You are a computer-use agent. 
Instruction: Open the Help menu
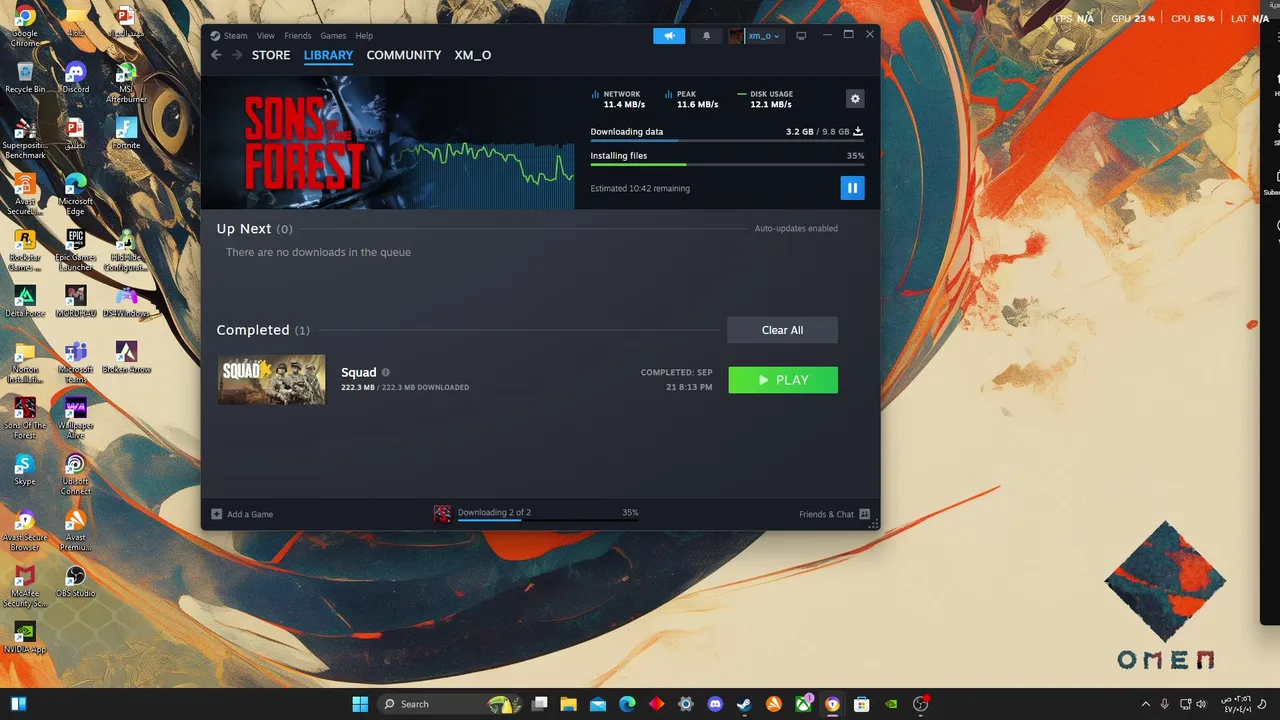click(x=364, y=36)
